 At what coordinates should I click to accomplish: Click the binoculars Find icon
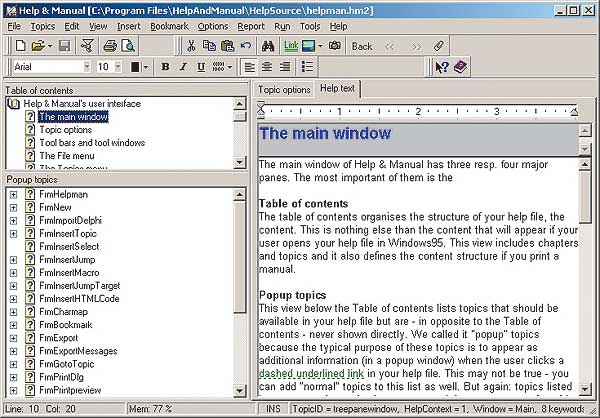tap(268, 46)
